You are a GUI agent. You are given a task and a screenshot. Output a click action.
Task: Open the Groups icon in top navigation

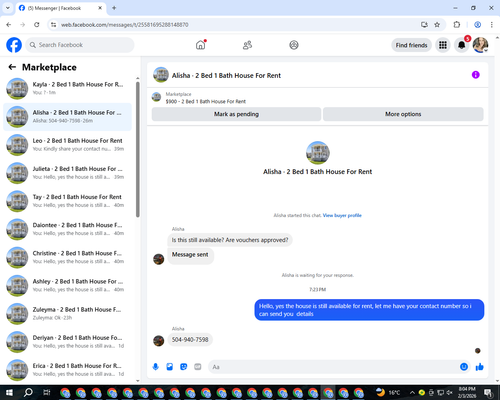coord(294,45)
